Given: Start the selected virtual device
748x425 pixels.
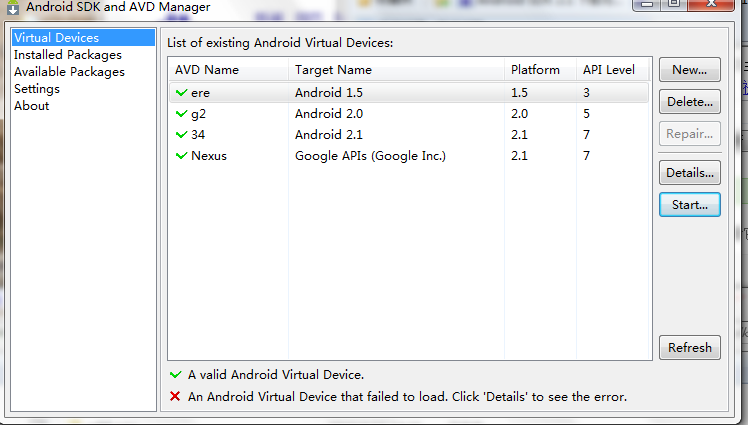Looking at the screenshot, I should (690, 205).
